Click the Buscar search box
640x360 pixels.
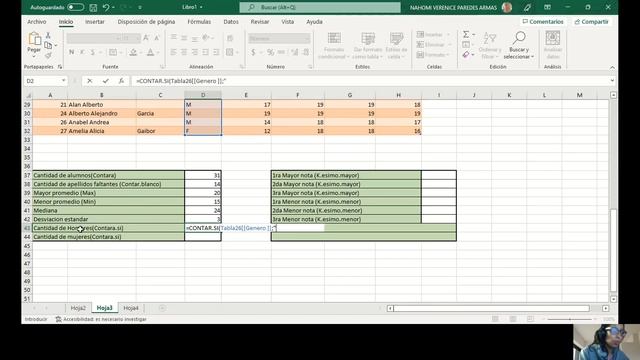tap(320, 7)
